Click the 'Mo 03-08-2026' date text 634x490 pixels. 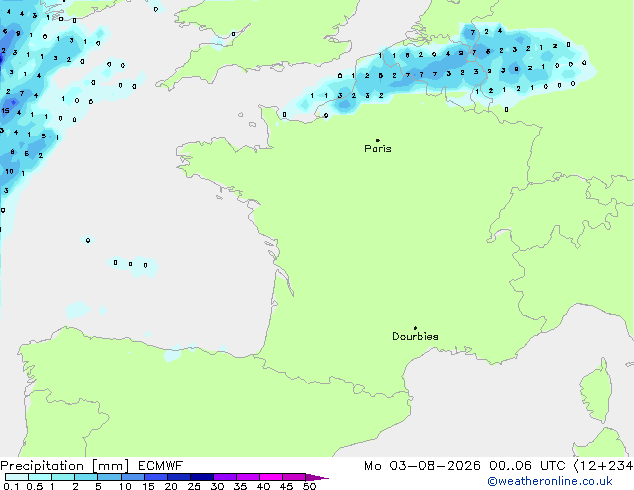(422, 466)
